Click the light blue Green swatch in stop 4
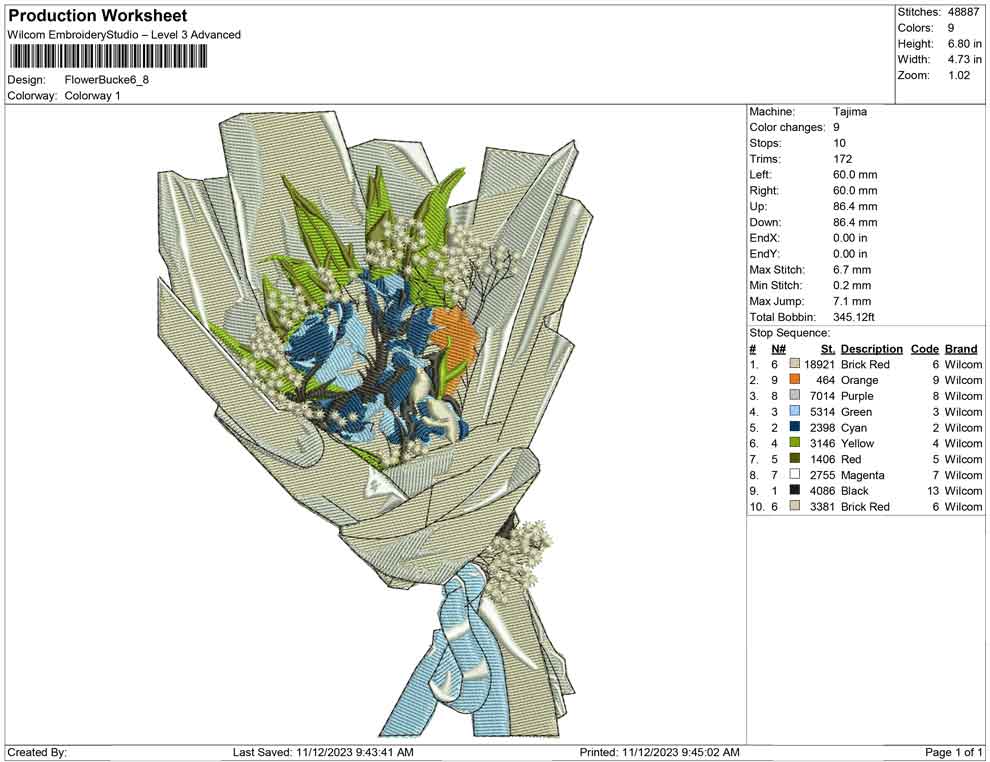Image resolution: width=990 pixels, height=762 pixels. click(794, 411)
